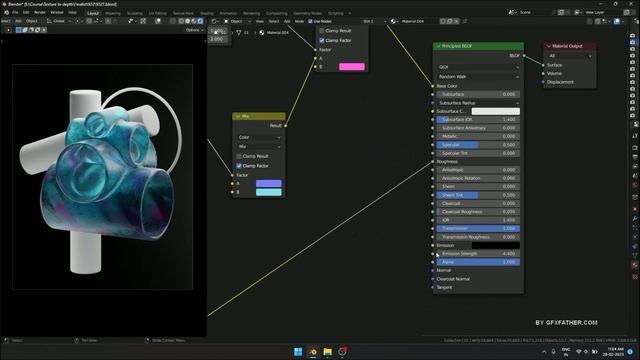Open the Global transform orientation dropdown

pyautogui.click(x=59, y=21)
